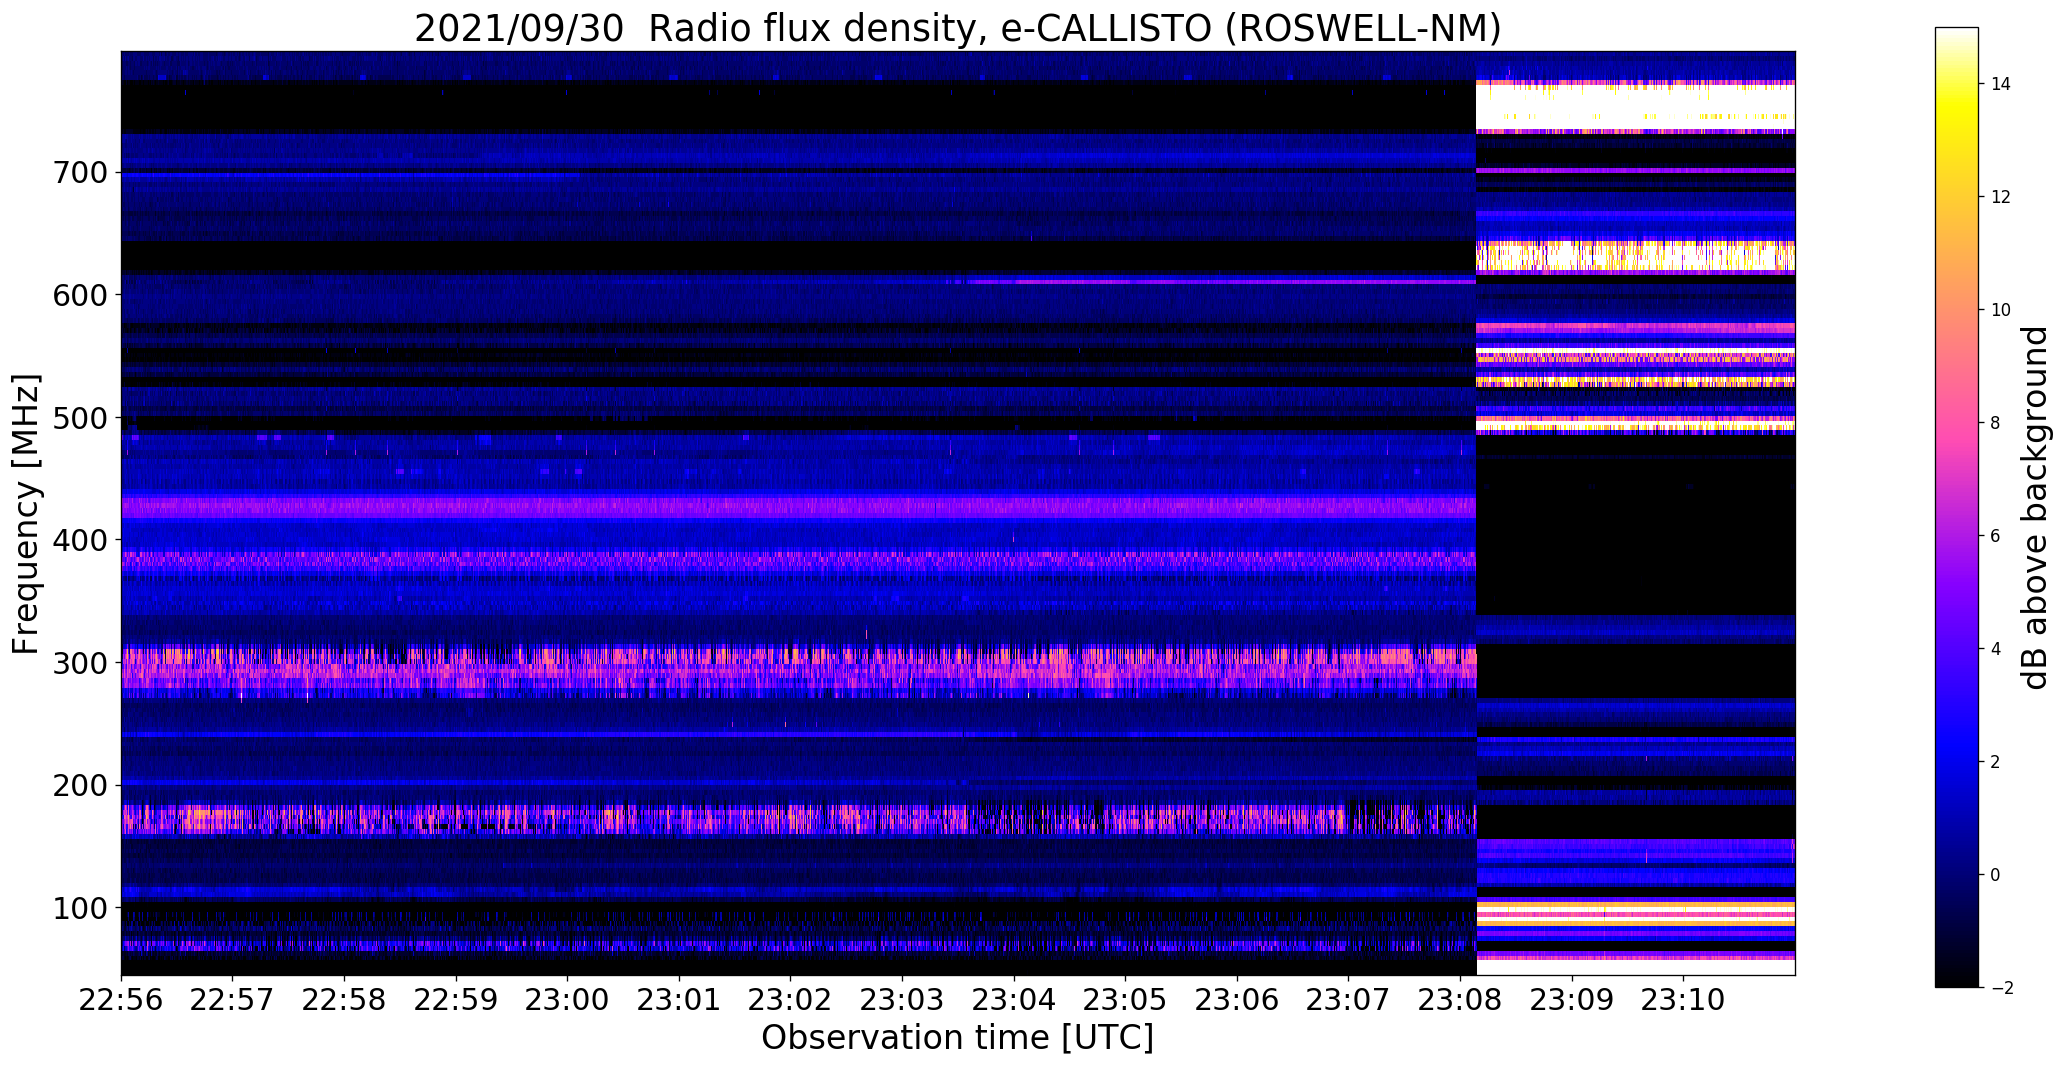The image size is (2066, 1067).
Task: Click the 23:02 time tick label
Action: (791, 1000)
